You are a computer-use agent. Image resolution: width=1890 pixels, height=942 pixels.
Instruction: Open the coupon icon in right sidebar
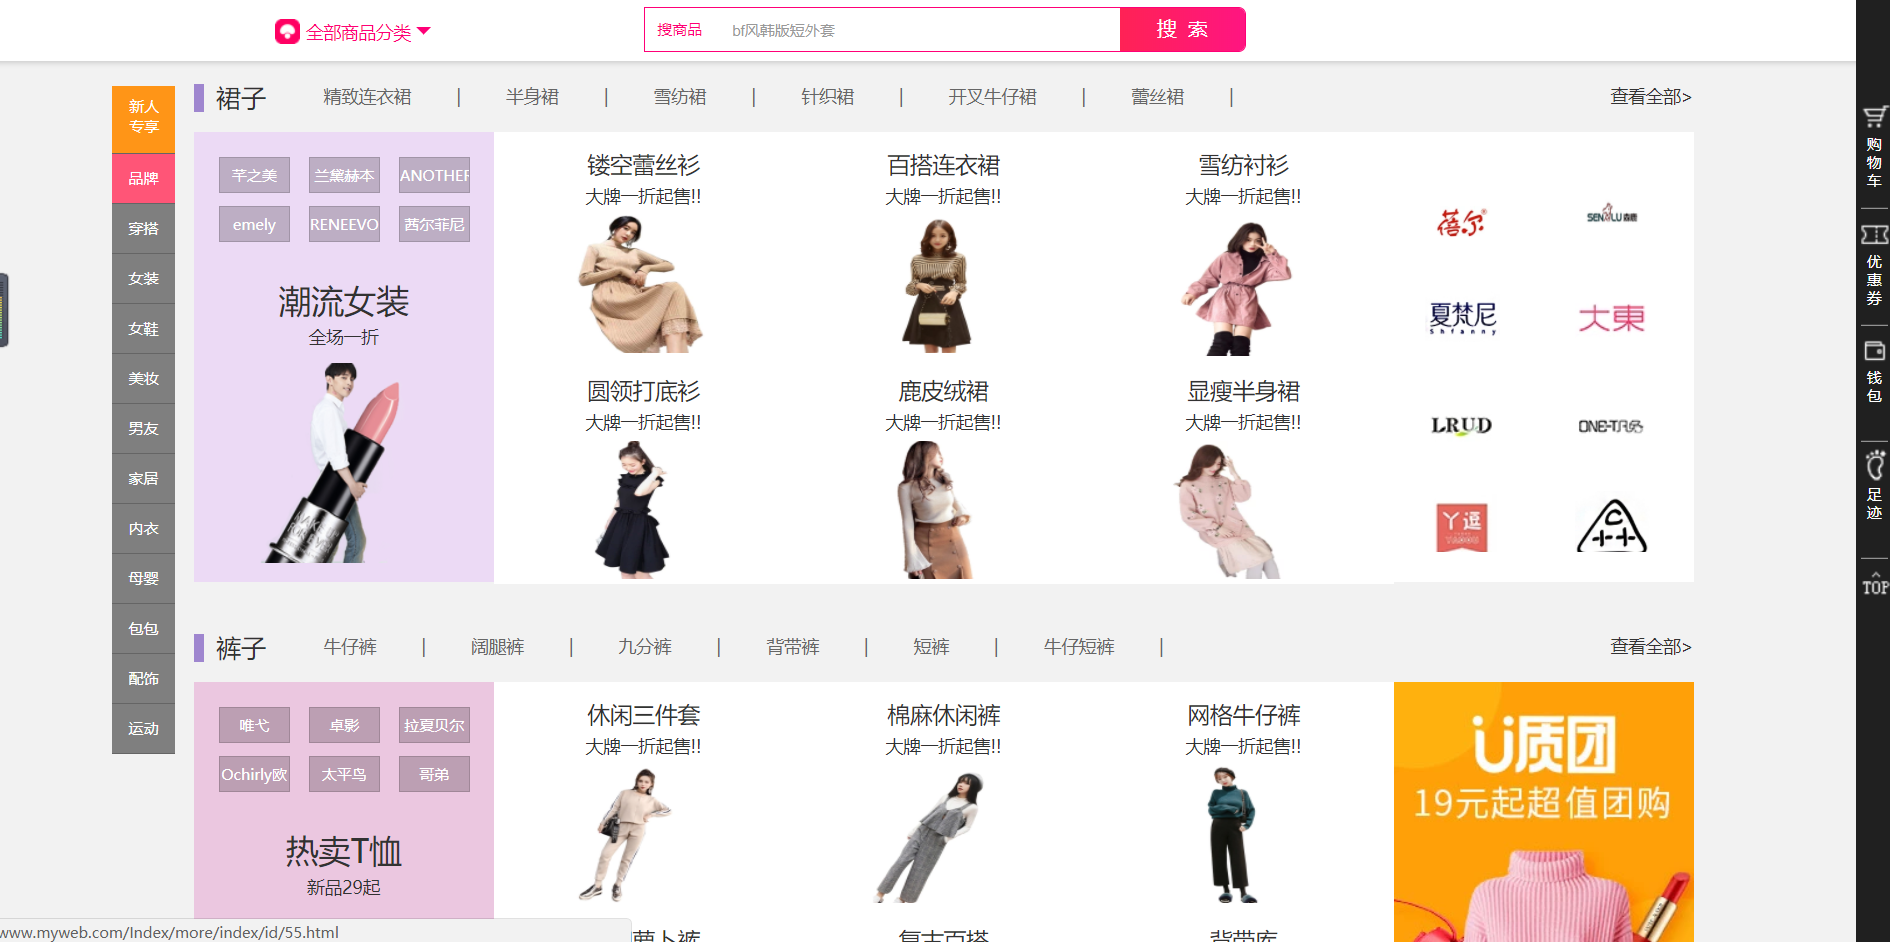click(x=1873, y=235)
